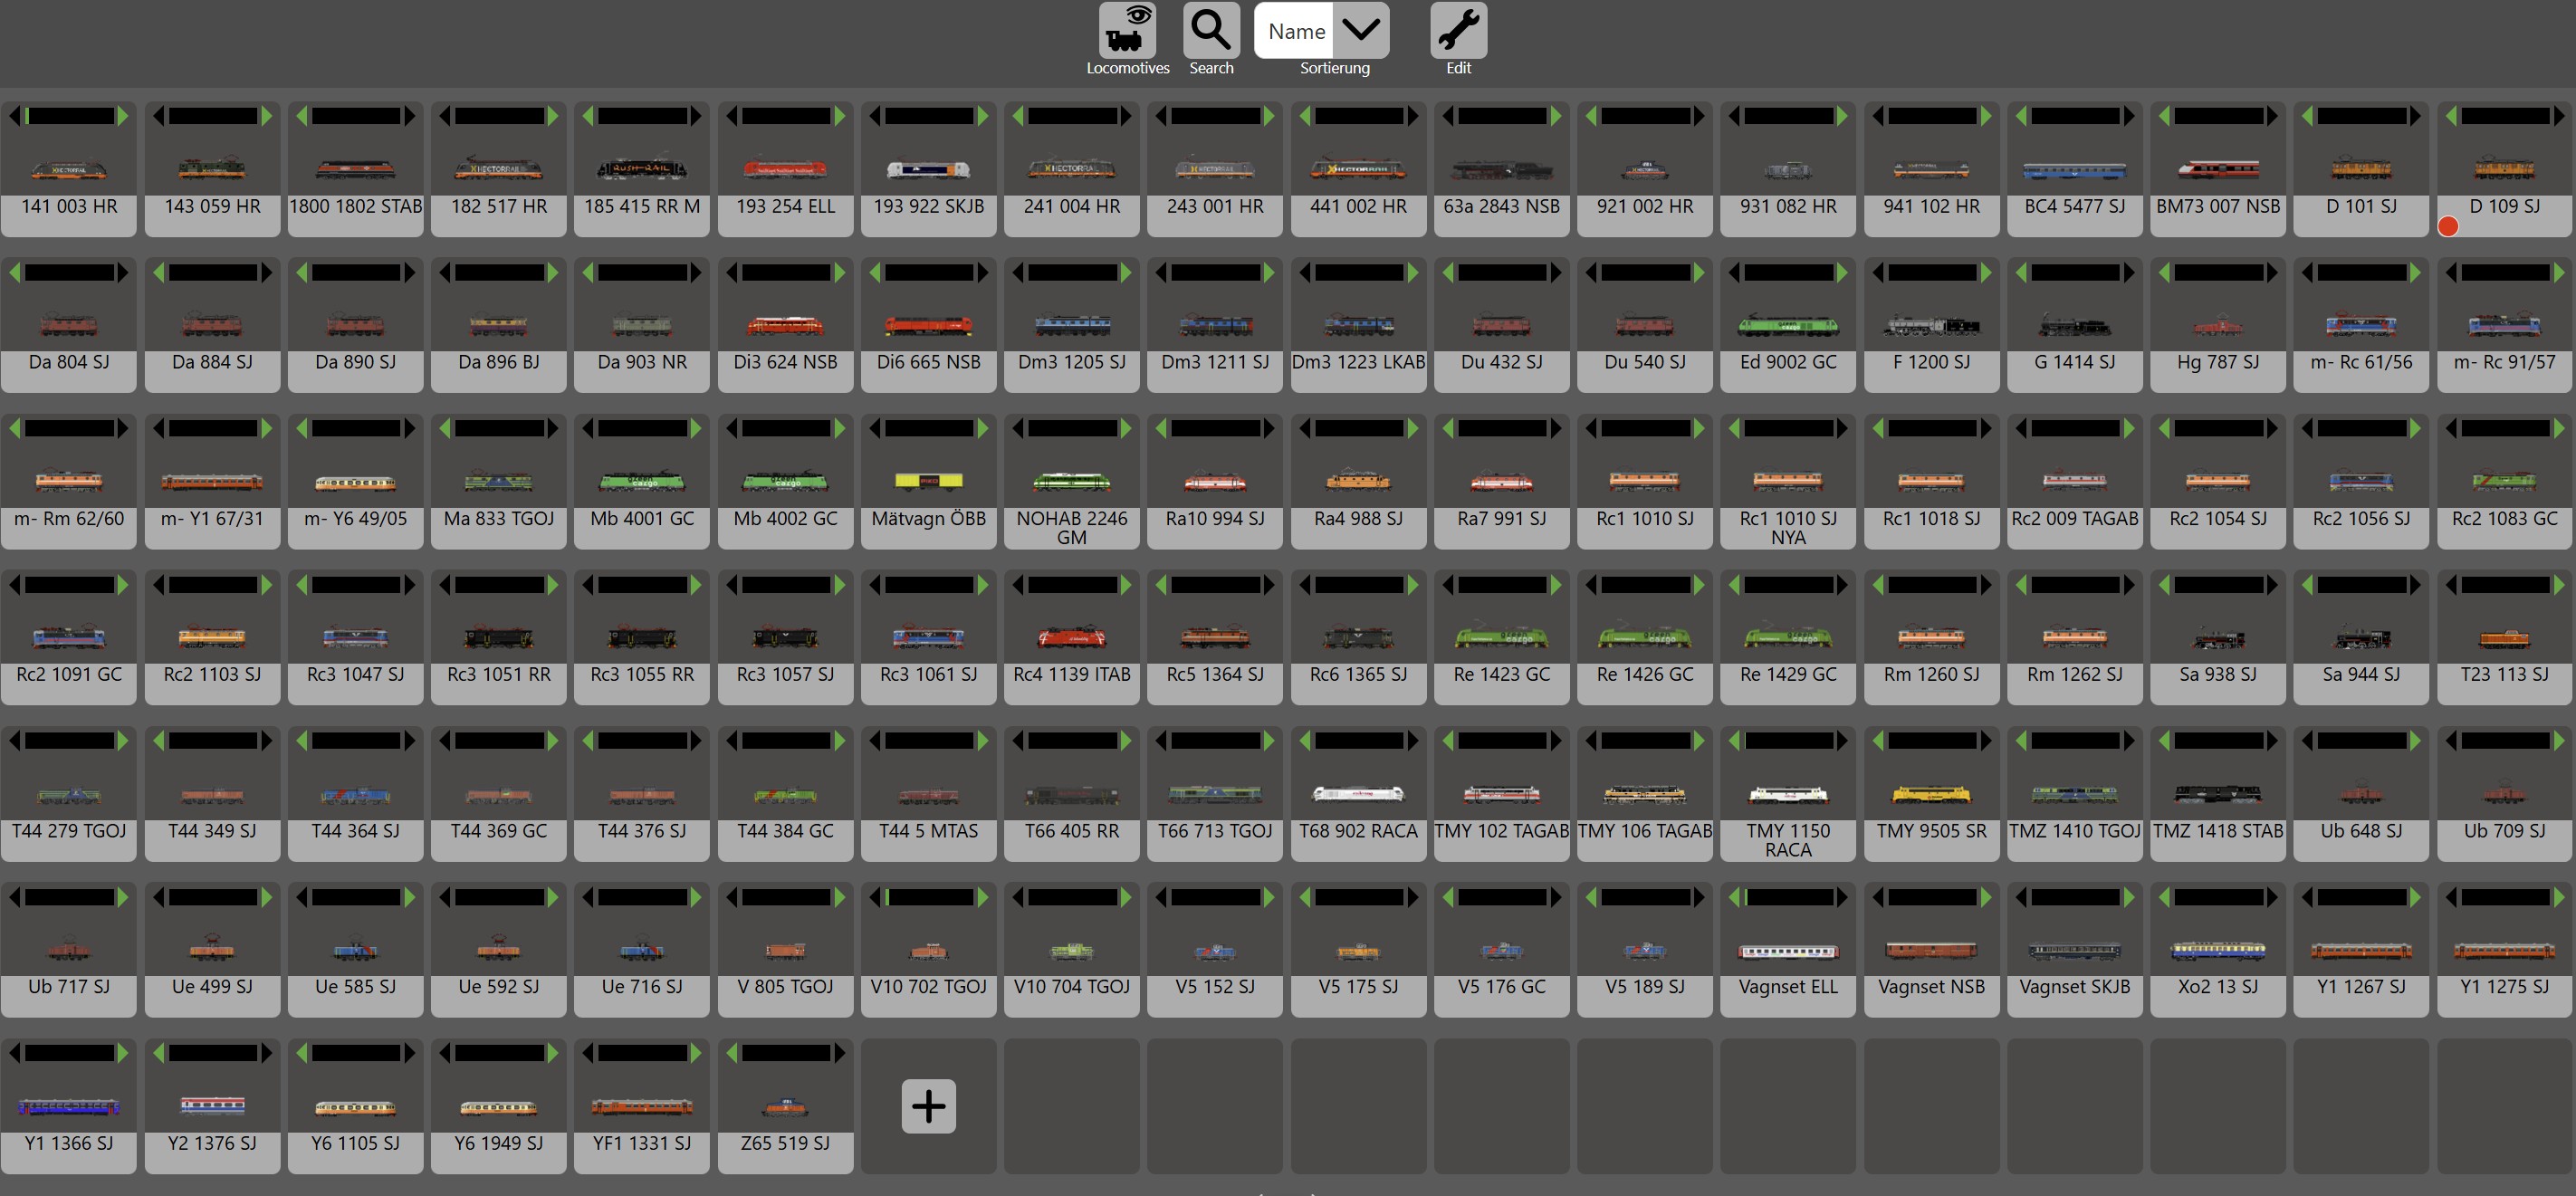Set T44 279 TGOJ direction to reverse
Screen dimensions: 2576x1196
tap(15, 740)
